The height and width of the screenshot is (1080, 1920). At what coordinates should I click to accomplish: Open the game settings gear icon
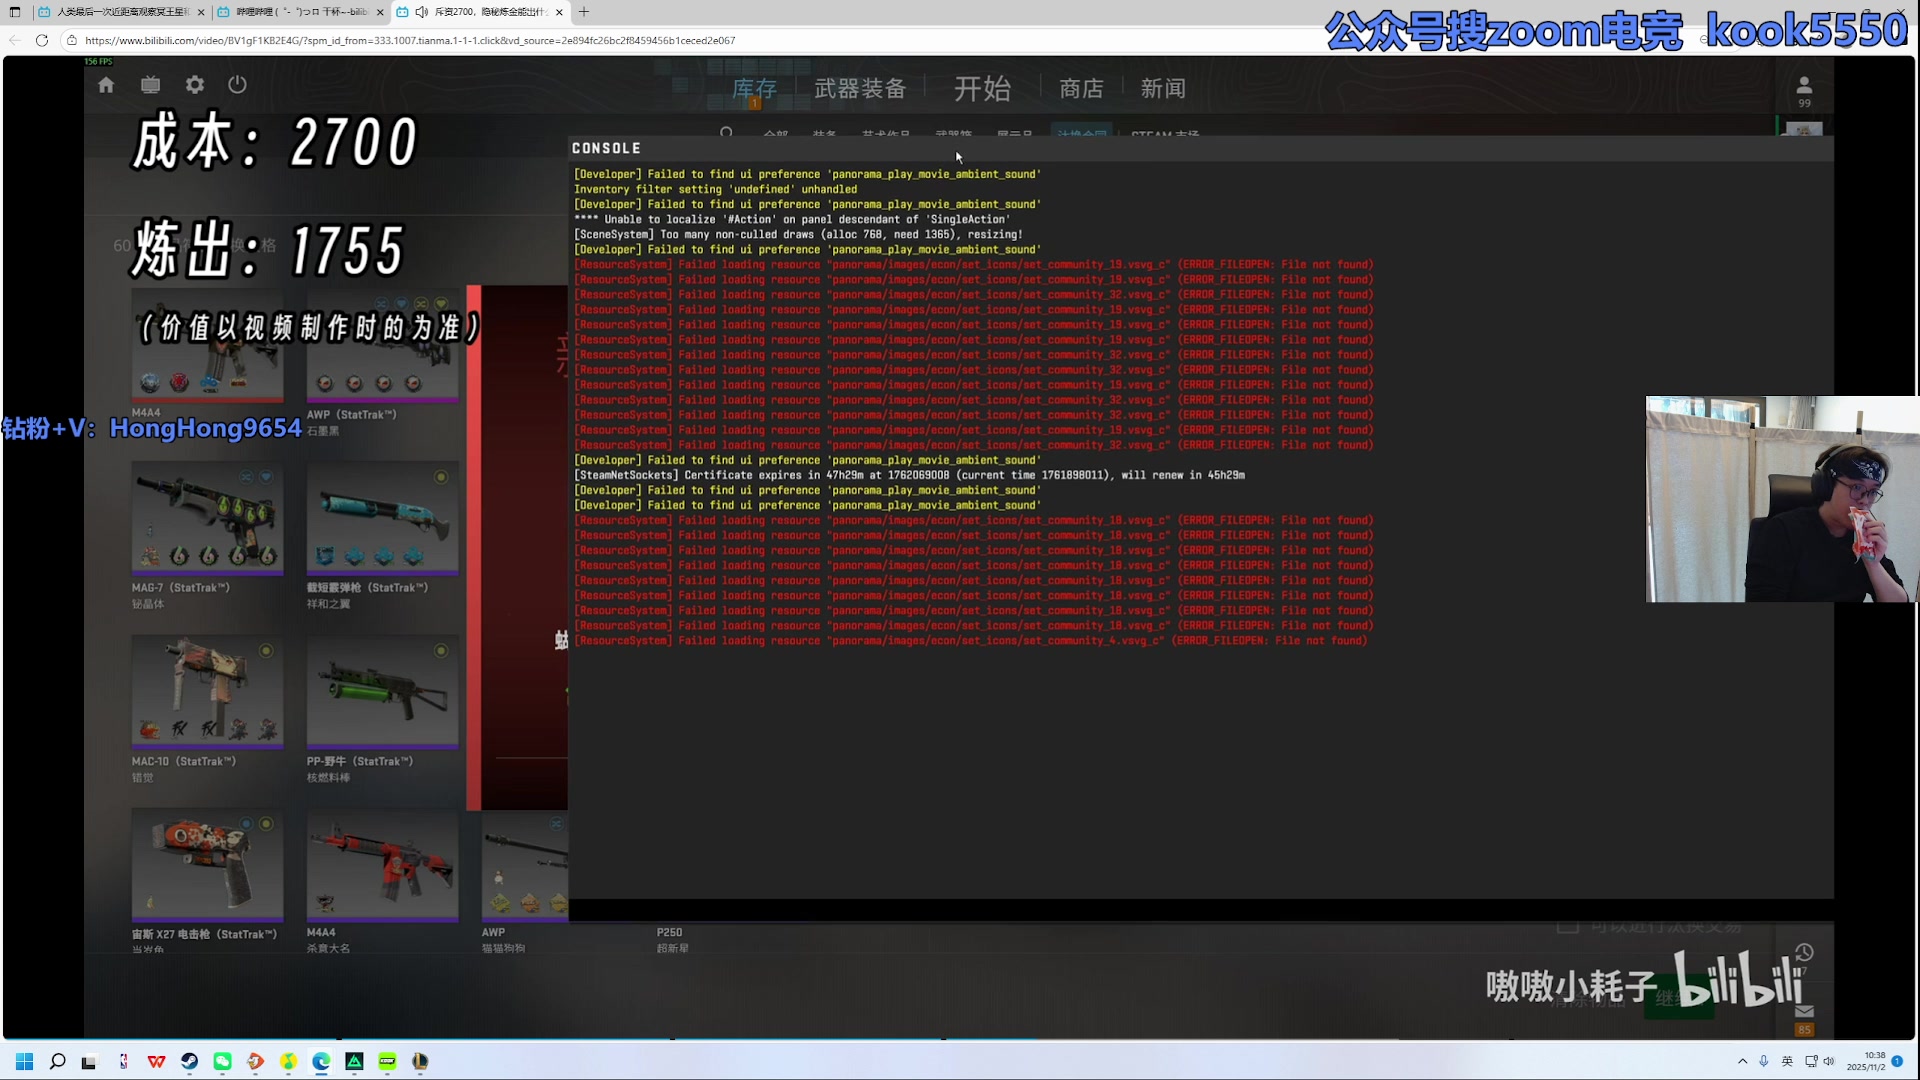(195, 85)
